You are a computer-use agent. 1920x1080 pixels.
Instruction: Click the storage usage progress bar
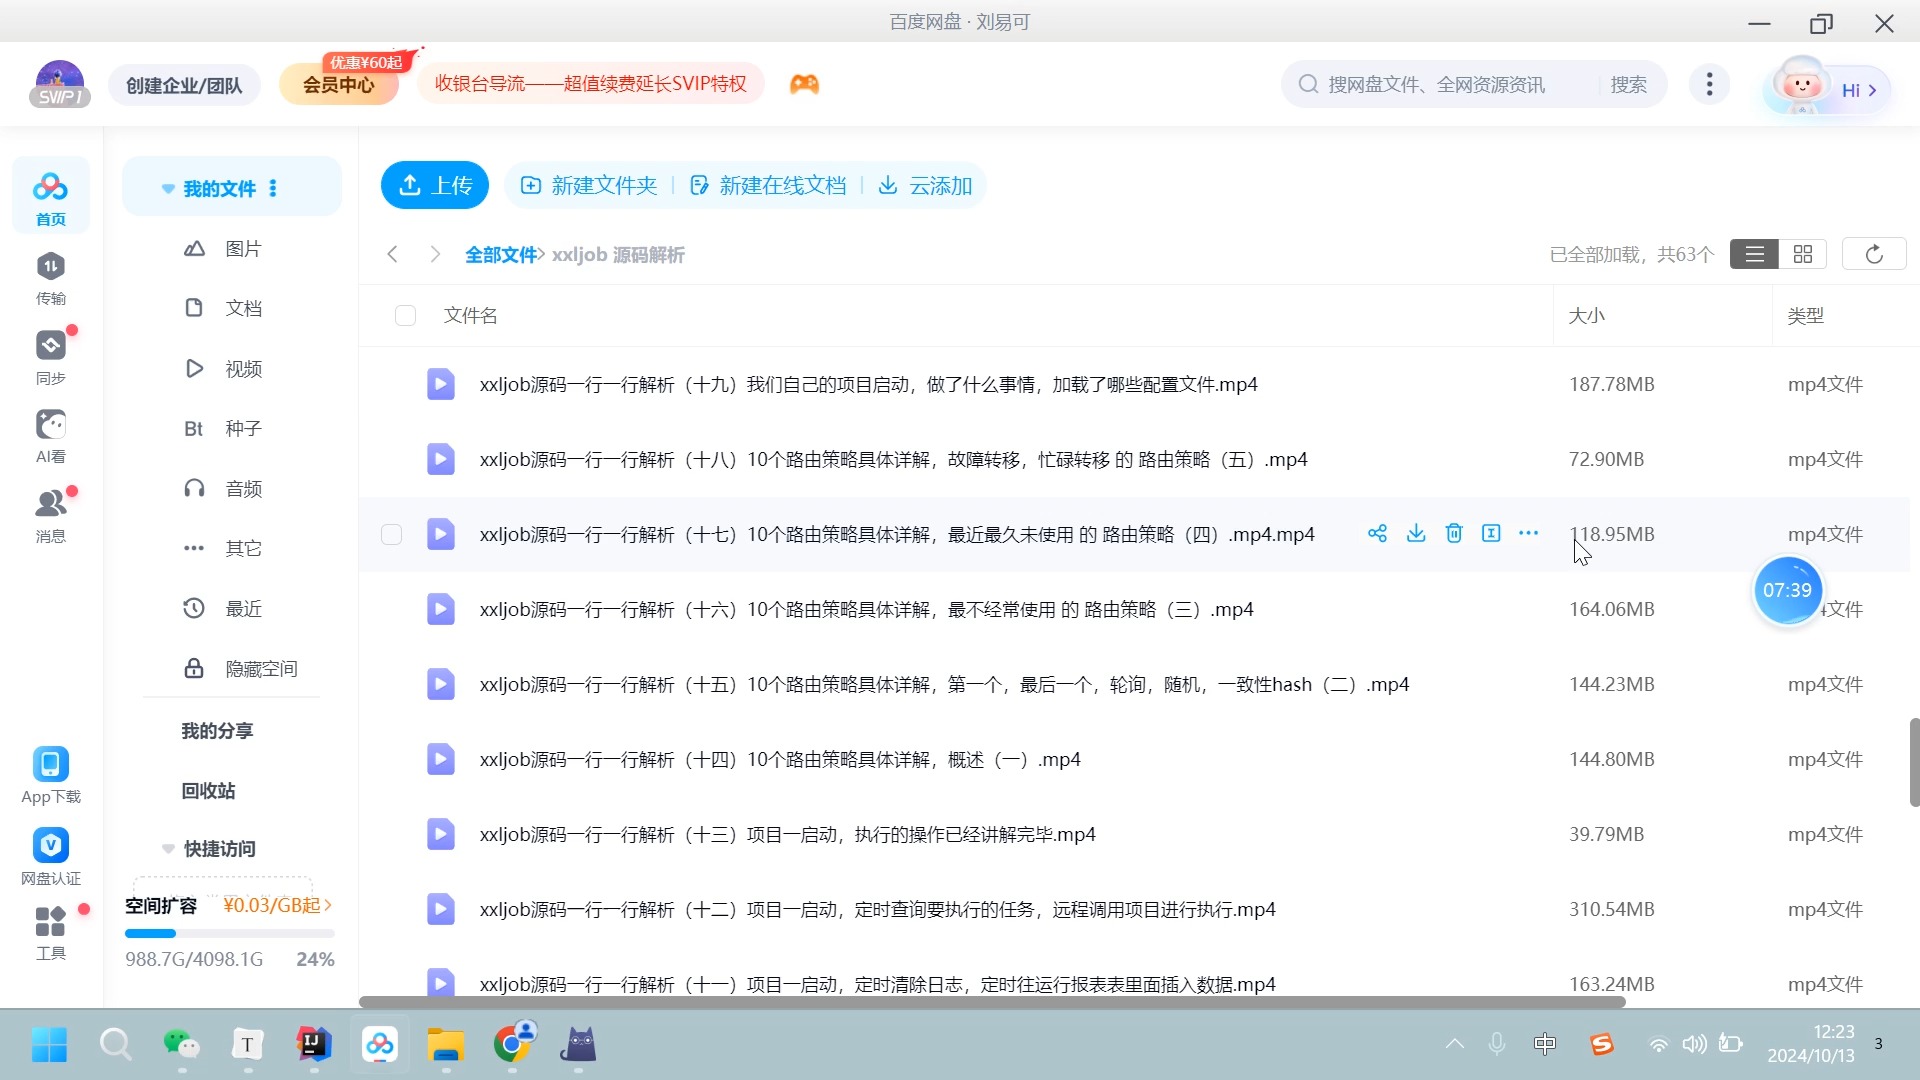tap(229, 933)
